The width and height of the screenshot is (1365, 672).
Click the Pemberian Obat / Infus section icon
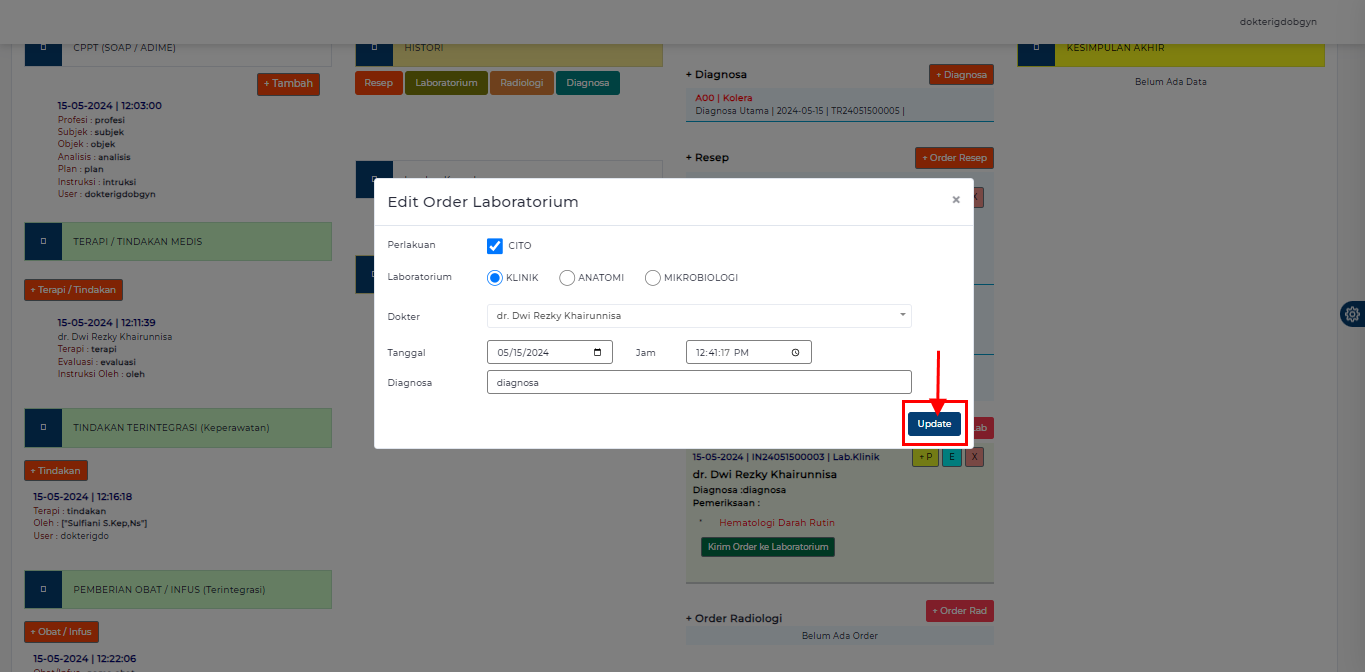(x=43, y=590)
